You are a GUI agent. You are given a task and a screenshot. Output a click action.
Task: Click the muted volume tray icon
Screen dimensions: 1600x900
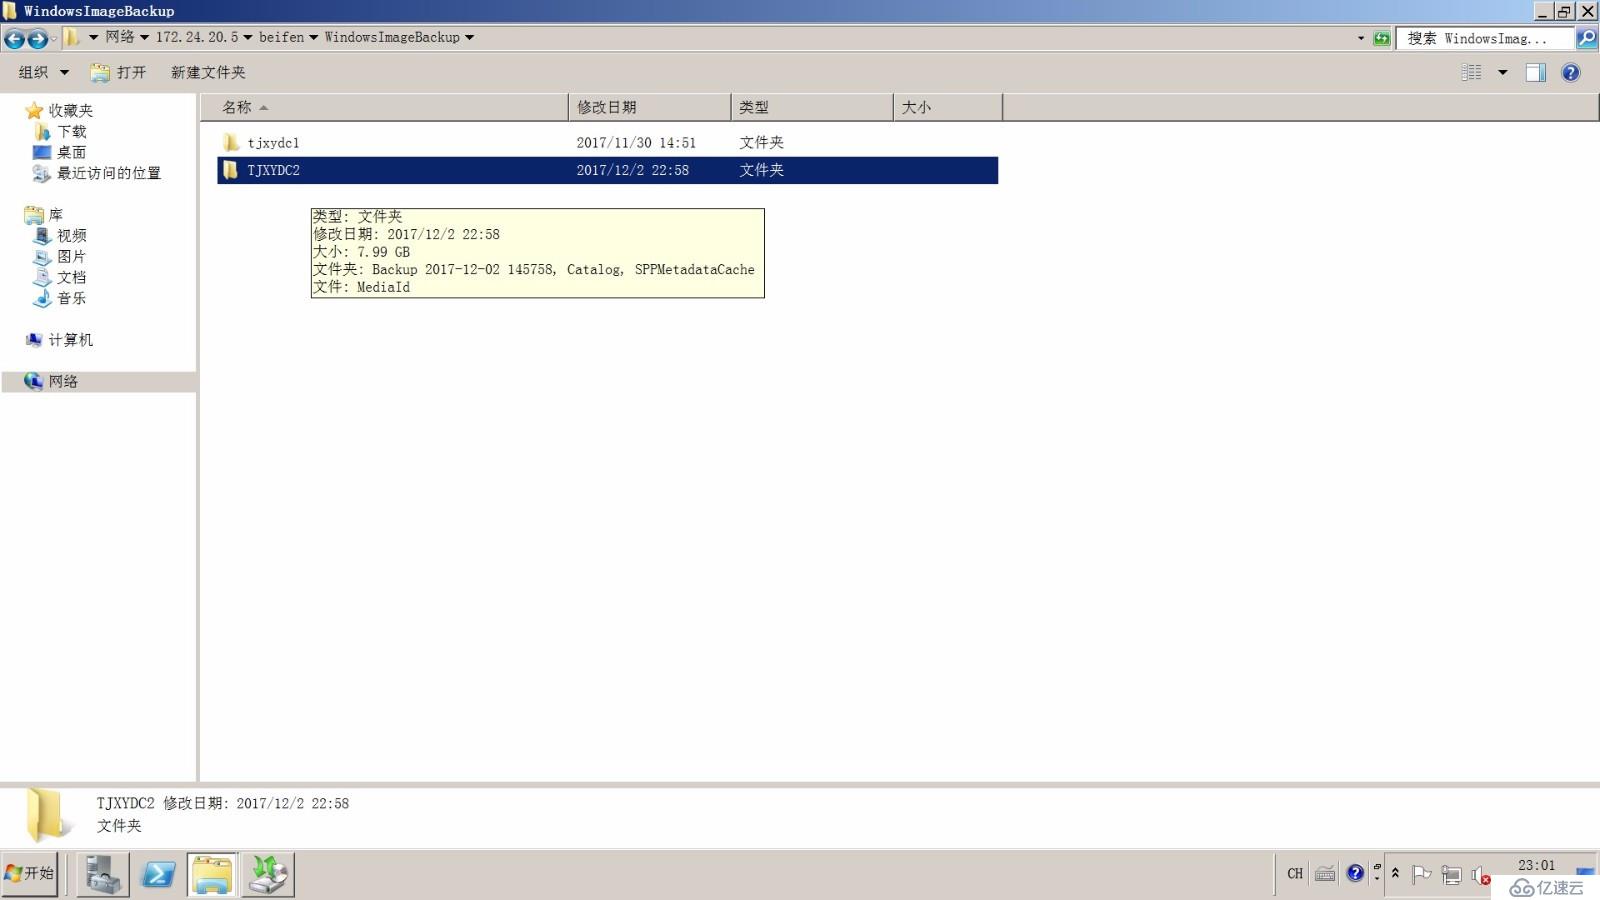(1481, 875)
